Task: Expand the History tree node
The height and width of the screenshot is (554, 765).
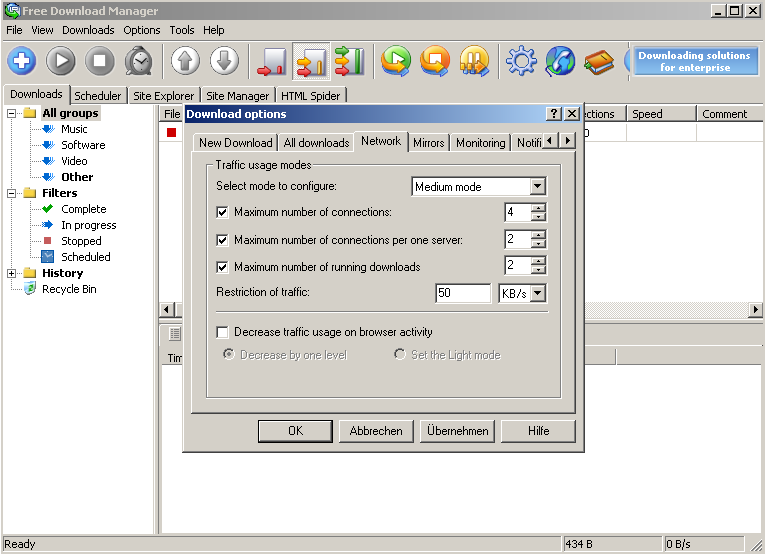Action: 12,273
